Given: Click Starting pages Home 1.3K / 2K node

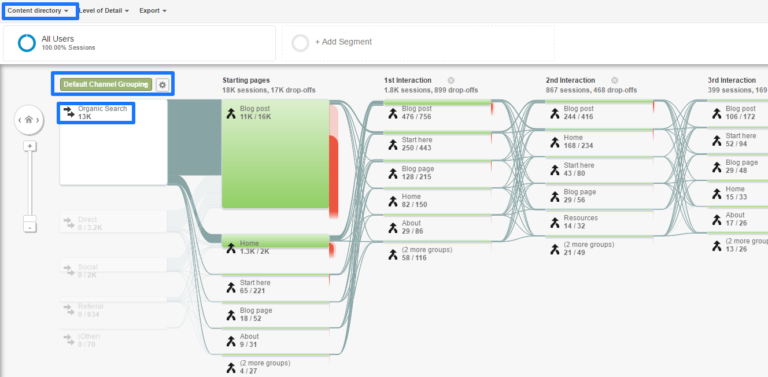Looking at the screenshot, I should (x=275, y=241).
